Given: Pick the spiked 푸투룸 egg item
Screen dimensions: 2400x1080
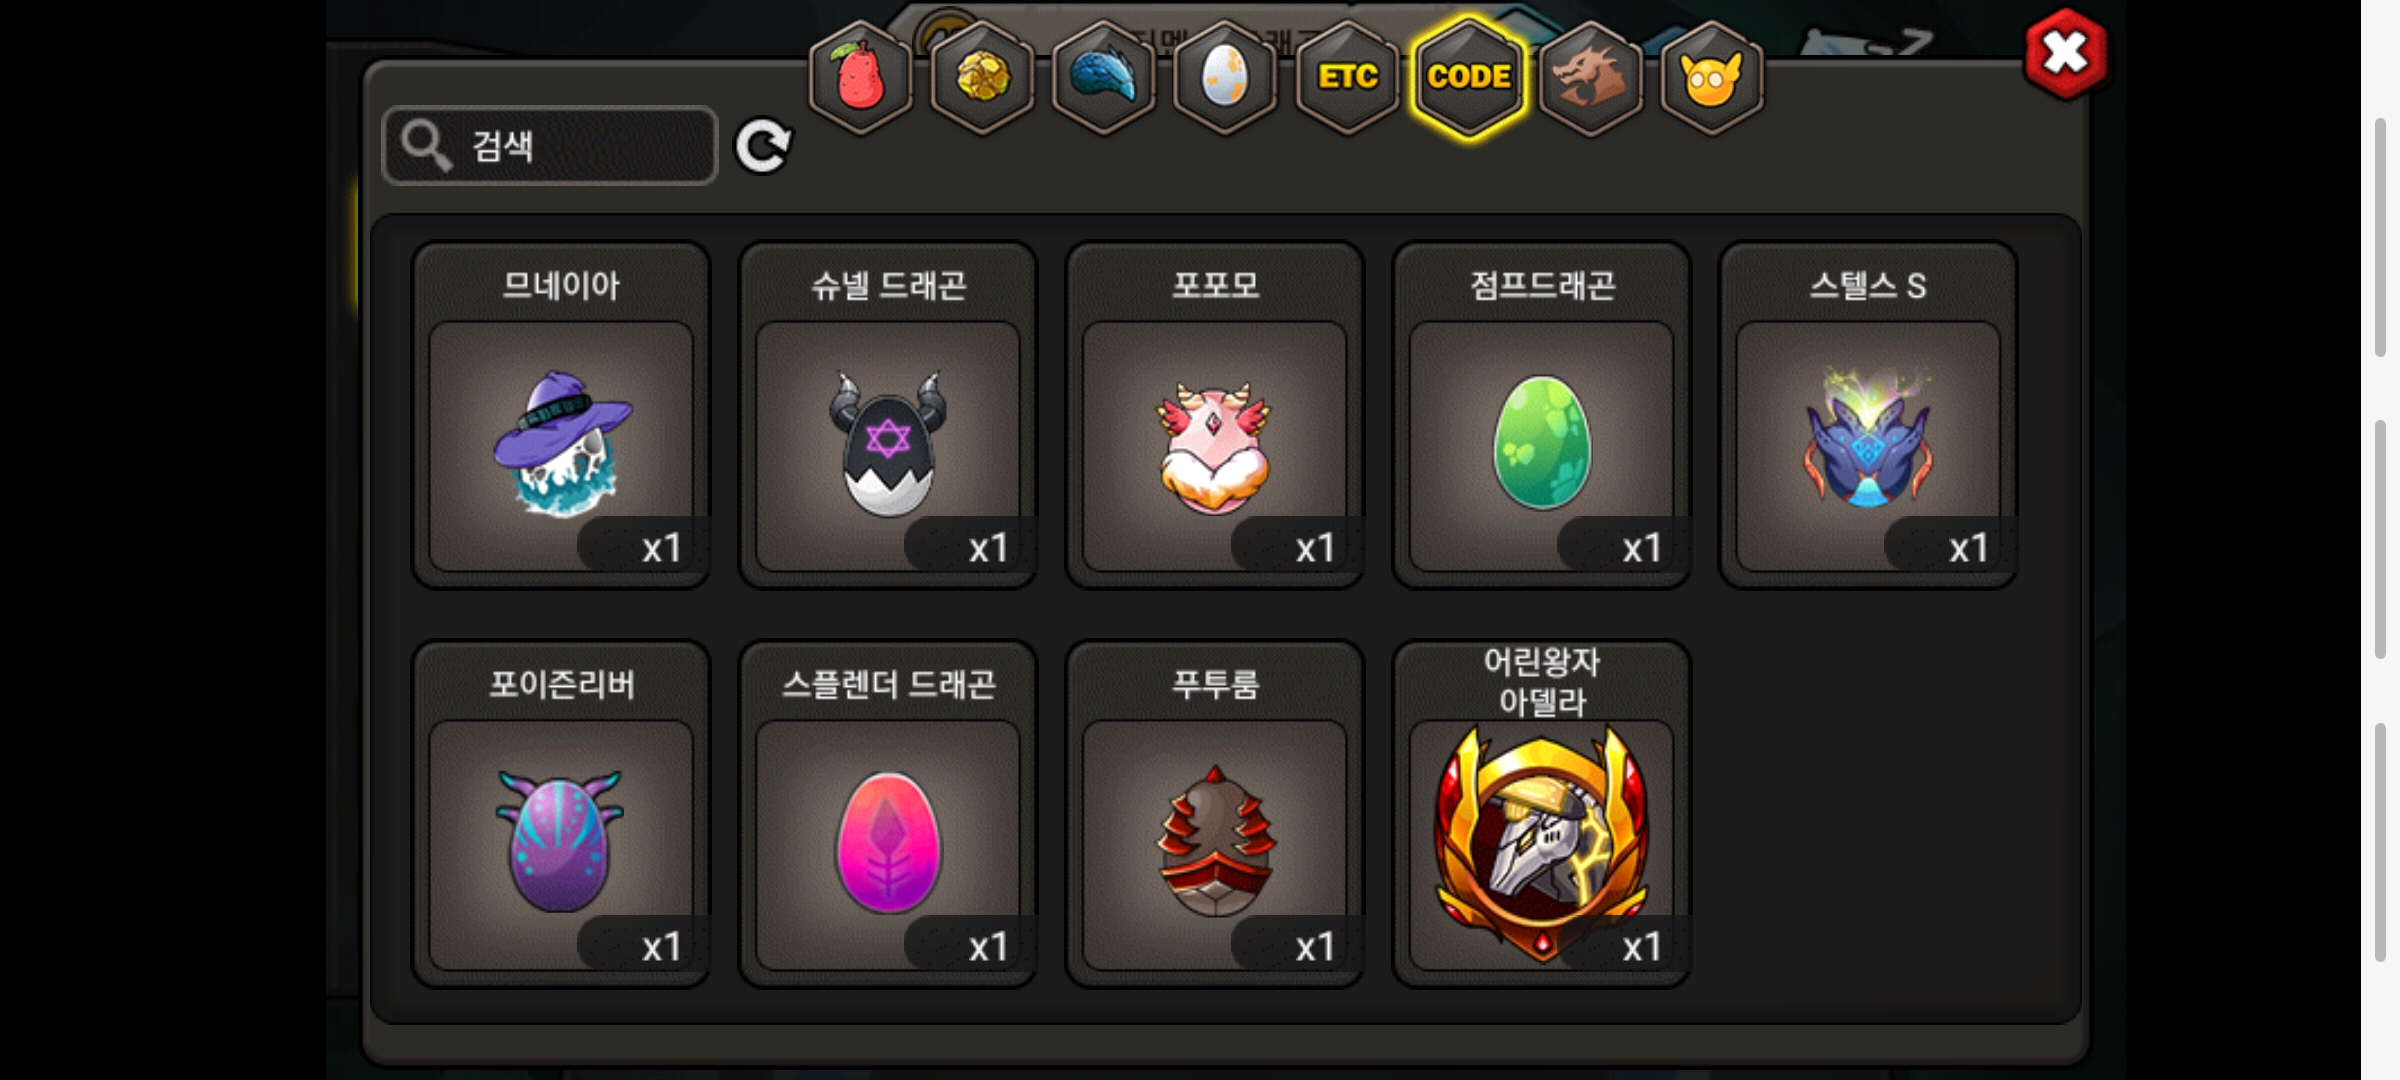Looking at the screenshot, I should click(x=1215, y=814).
